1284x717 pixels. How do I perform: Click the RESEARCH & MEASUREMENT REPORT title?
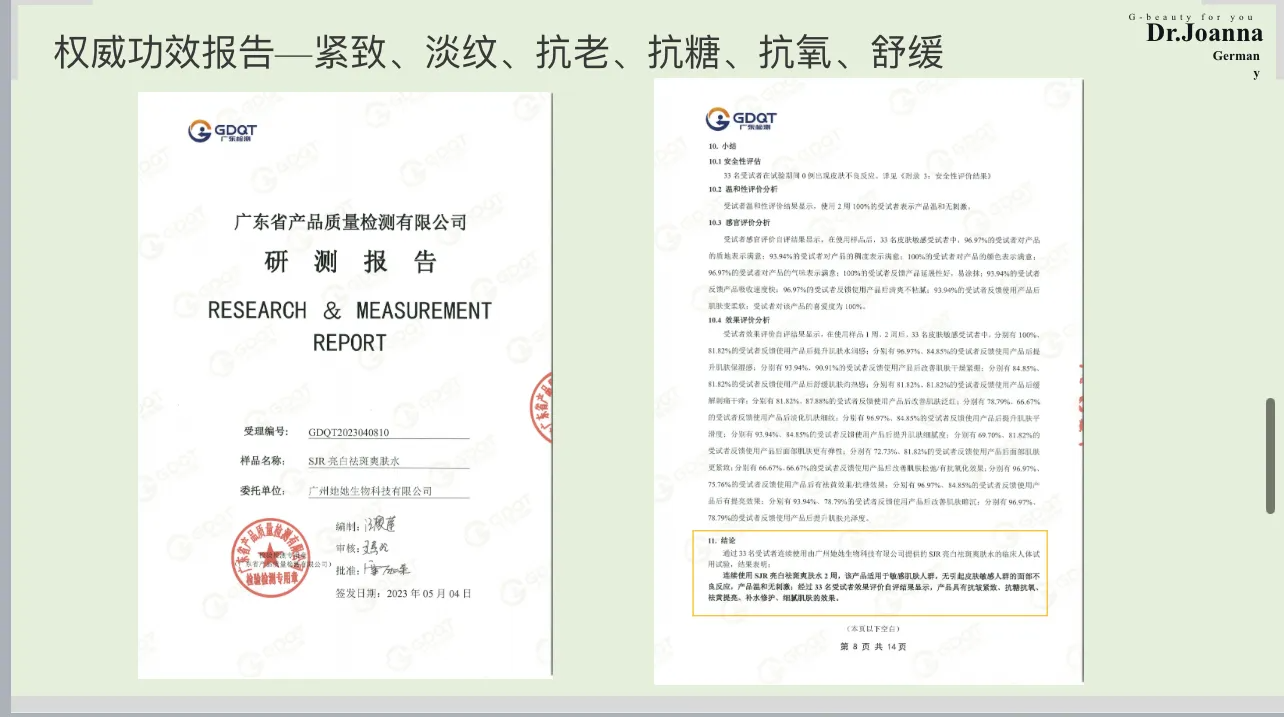point(349,326)
